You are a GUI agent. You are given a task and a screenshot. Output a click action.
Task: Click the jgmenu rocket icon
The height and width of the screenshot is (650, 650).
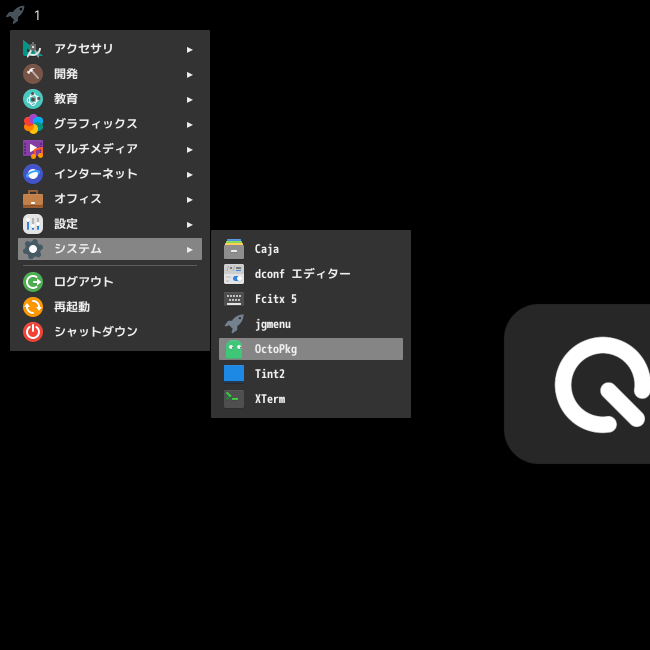click(x=234, y=324)
